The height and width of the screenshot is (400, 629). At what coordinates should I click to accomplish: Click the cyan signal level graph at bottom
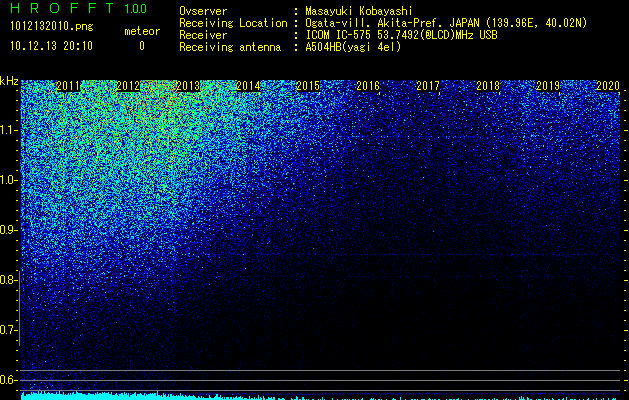[x=321, y=396]
